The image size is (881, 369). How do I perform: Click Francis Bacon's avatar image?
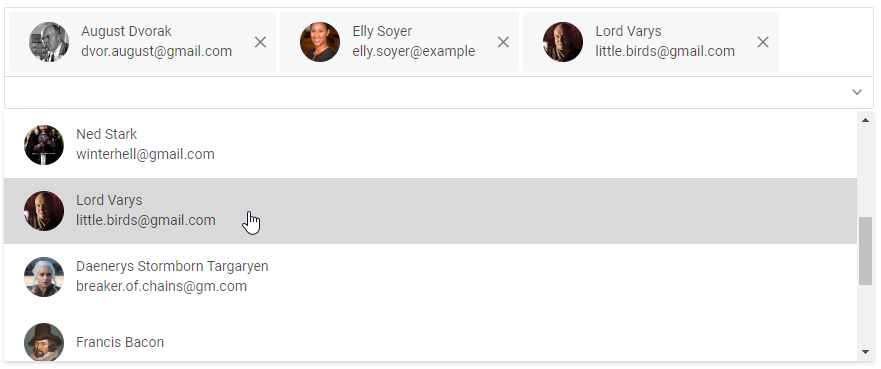tap(44, 342)
